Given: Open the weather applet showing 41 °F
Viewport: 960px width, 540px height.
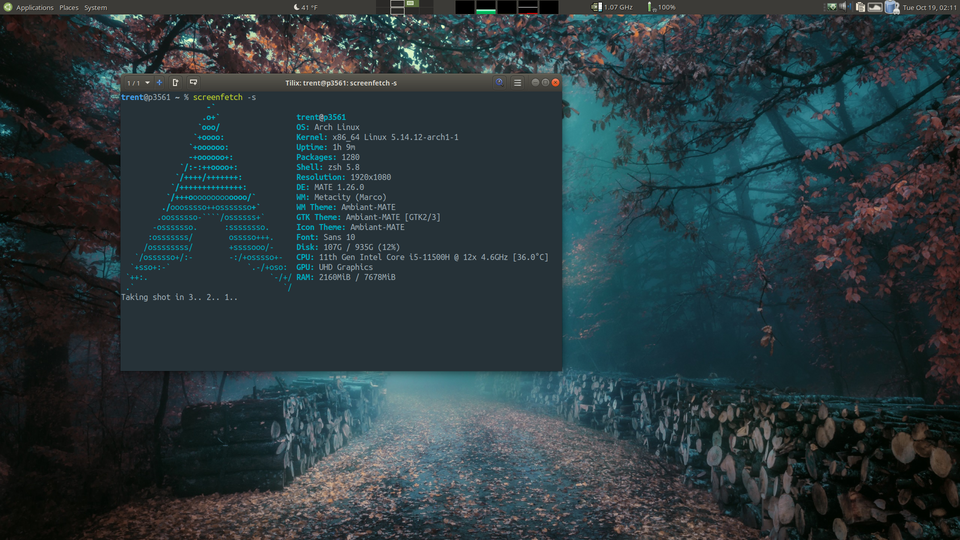Looking at the screenshot, I should click(305, 7).
